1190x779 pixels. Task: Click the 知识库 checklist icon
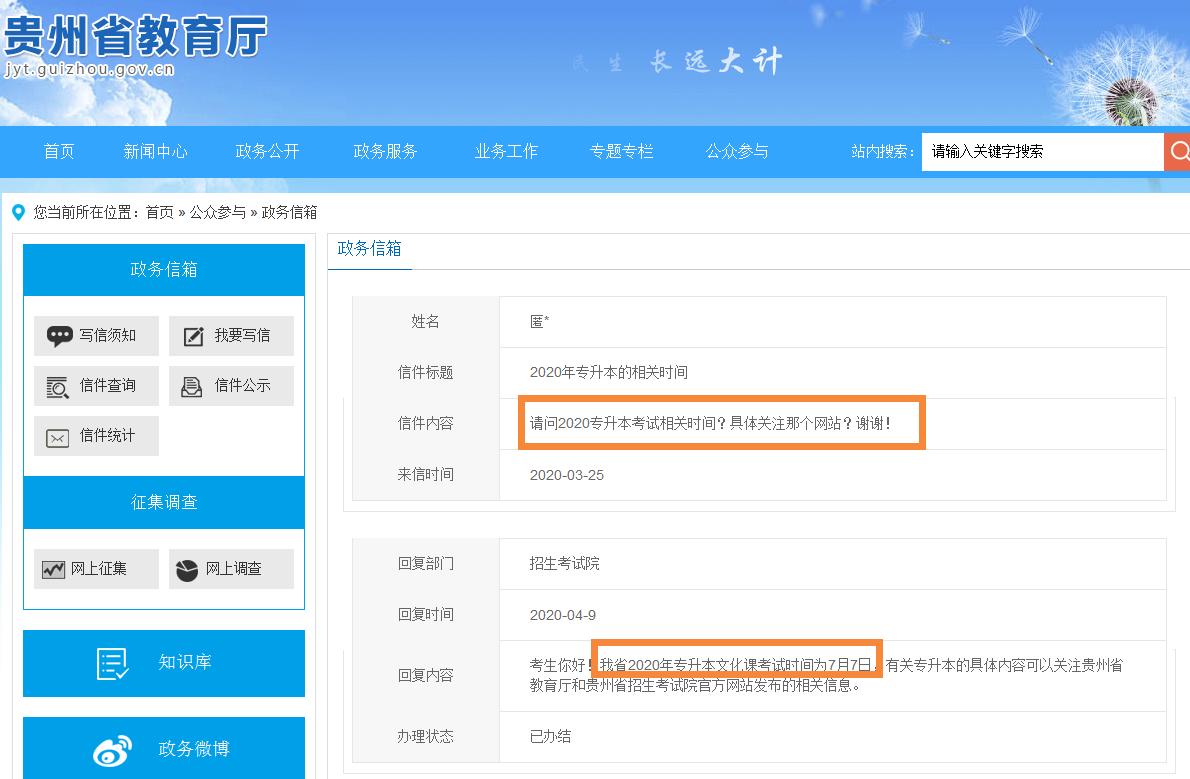click(113, 663)
